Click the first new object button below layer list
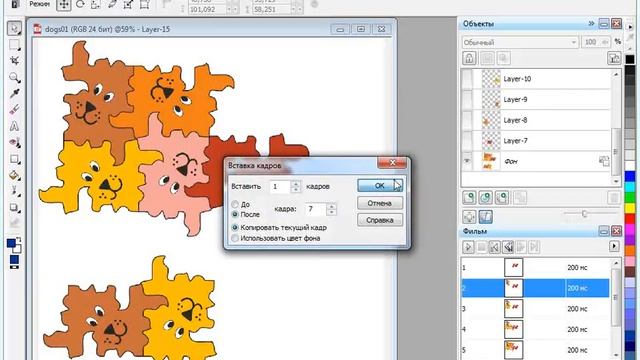This screenshot has width=640, height=360. [x=469, y=198]
